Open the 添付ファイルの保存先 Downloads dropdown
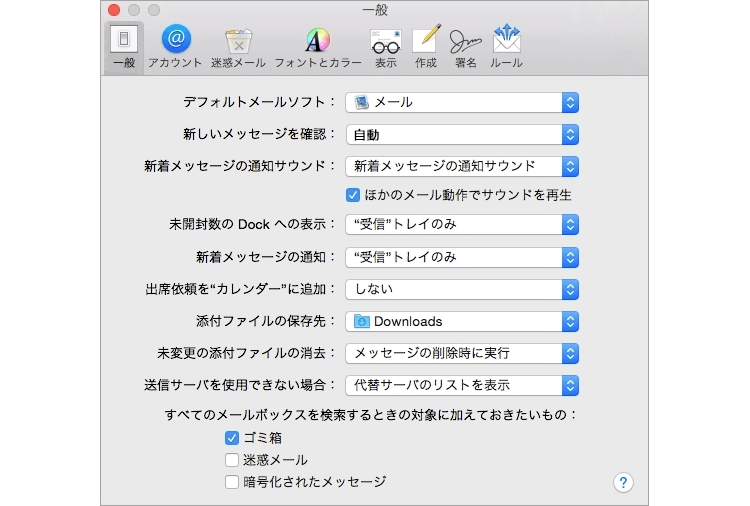The image size is (750, 506). 462,321
